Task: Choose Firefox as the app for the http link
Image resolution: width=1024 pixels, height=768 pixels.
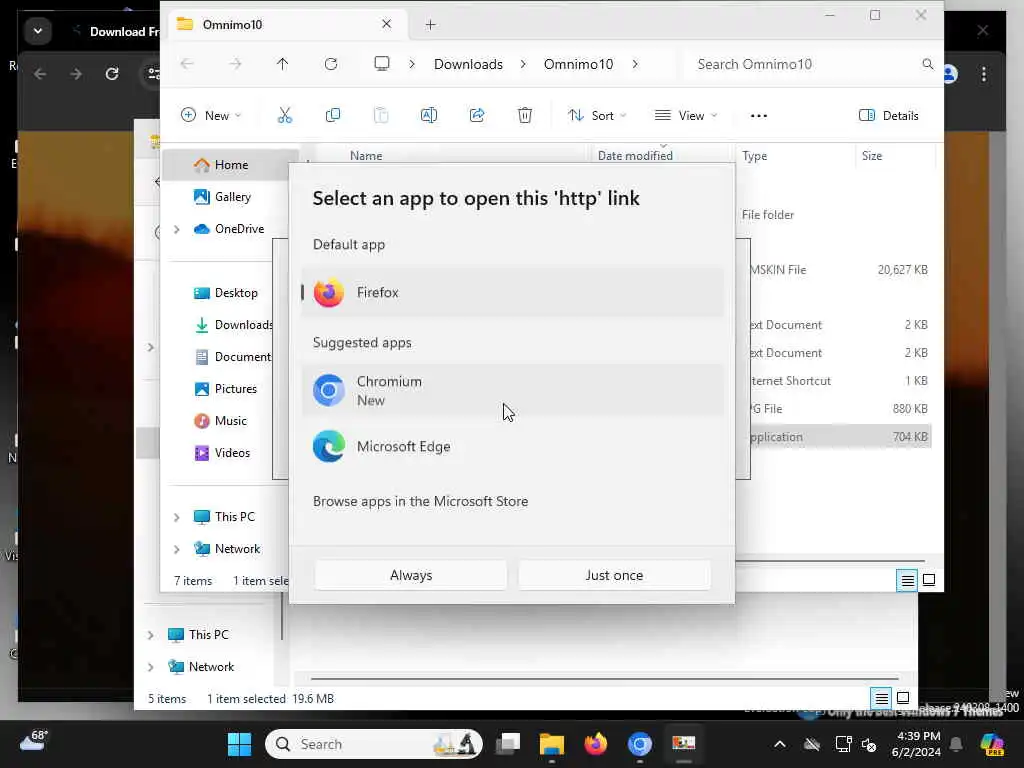Action: (x=512, y=293)
